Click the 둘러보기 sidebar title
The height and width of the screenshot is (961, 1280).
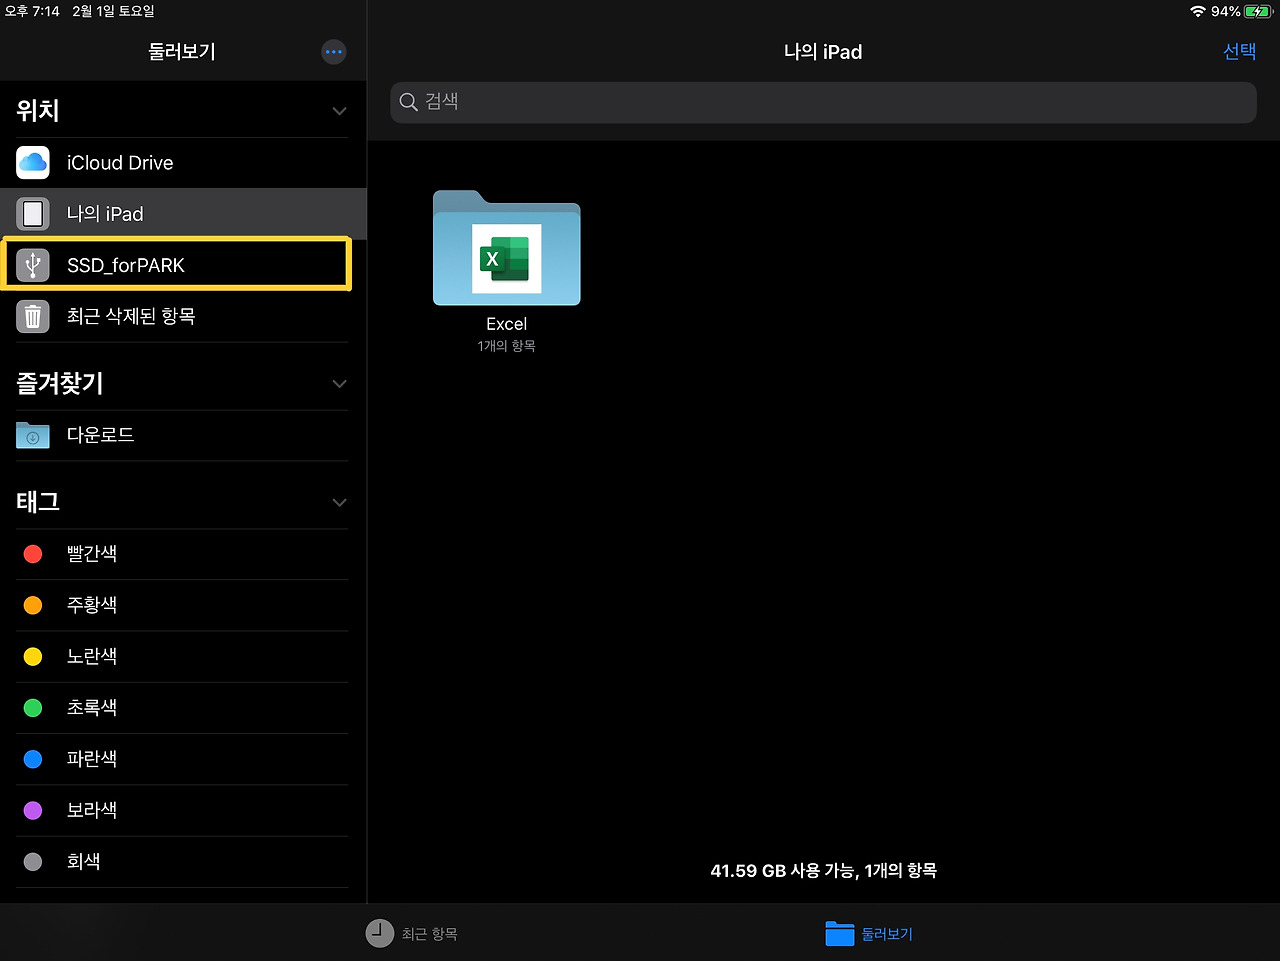point(182,52)
